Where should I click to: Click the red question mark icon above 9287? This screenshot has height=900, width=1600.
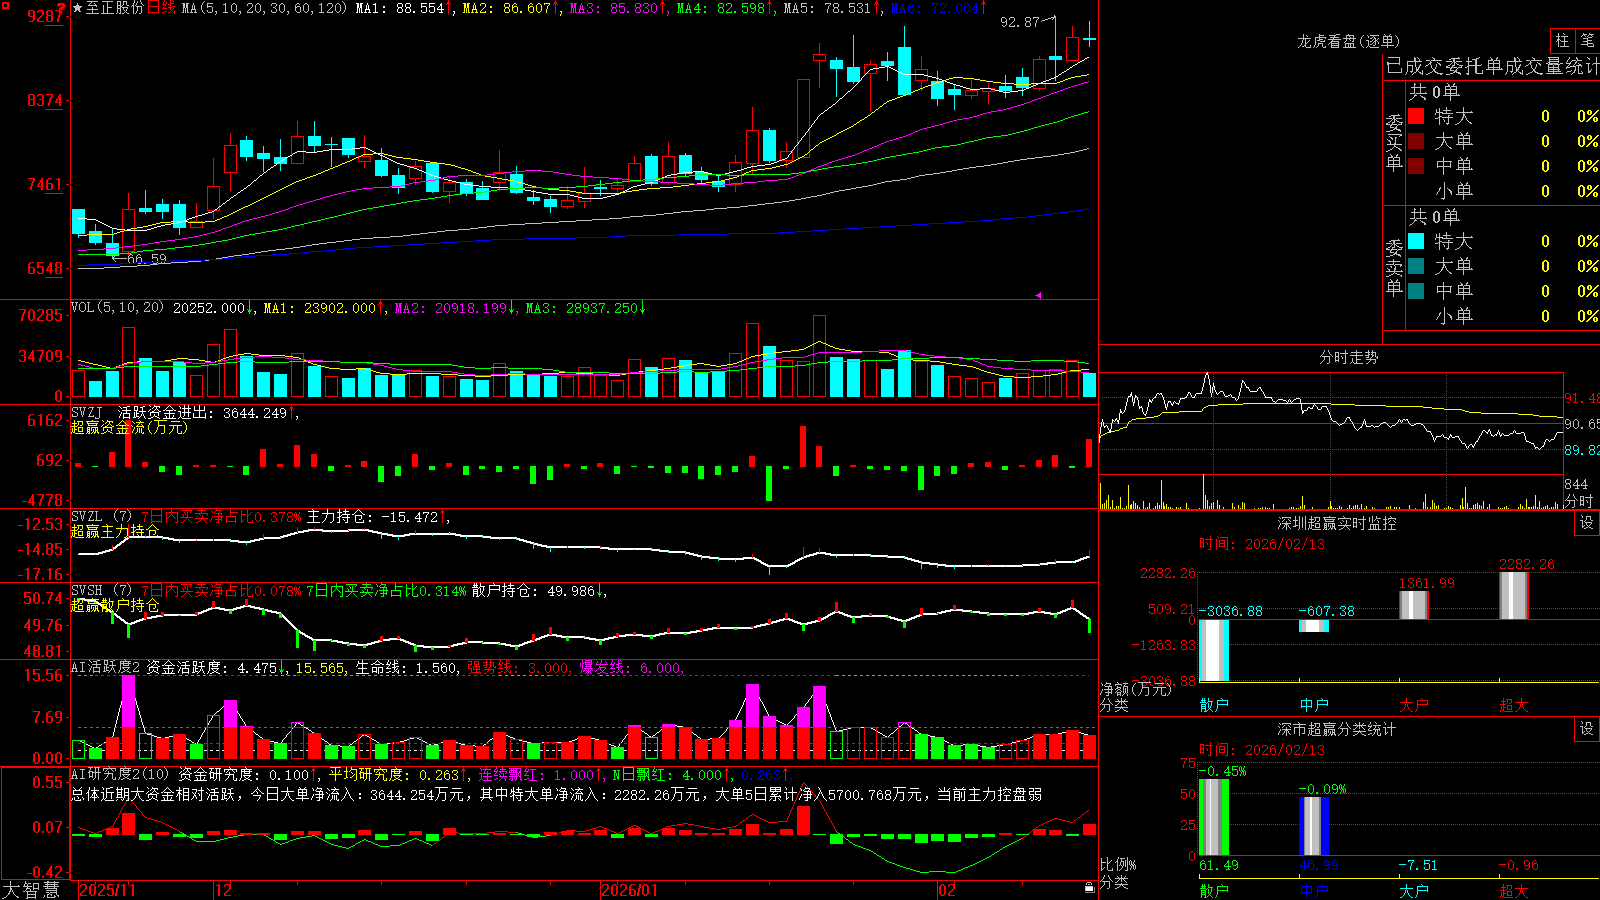coord(62,8)
